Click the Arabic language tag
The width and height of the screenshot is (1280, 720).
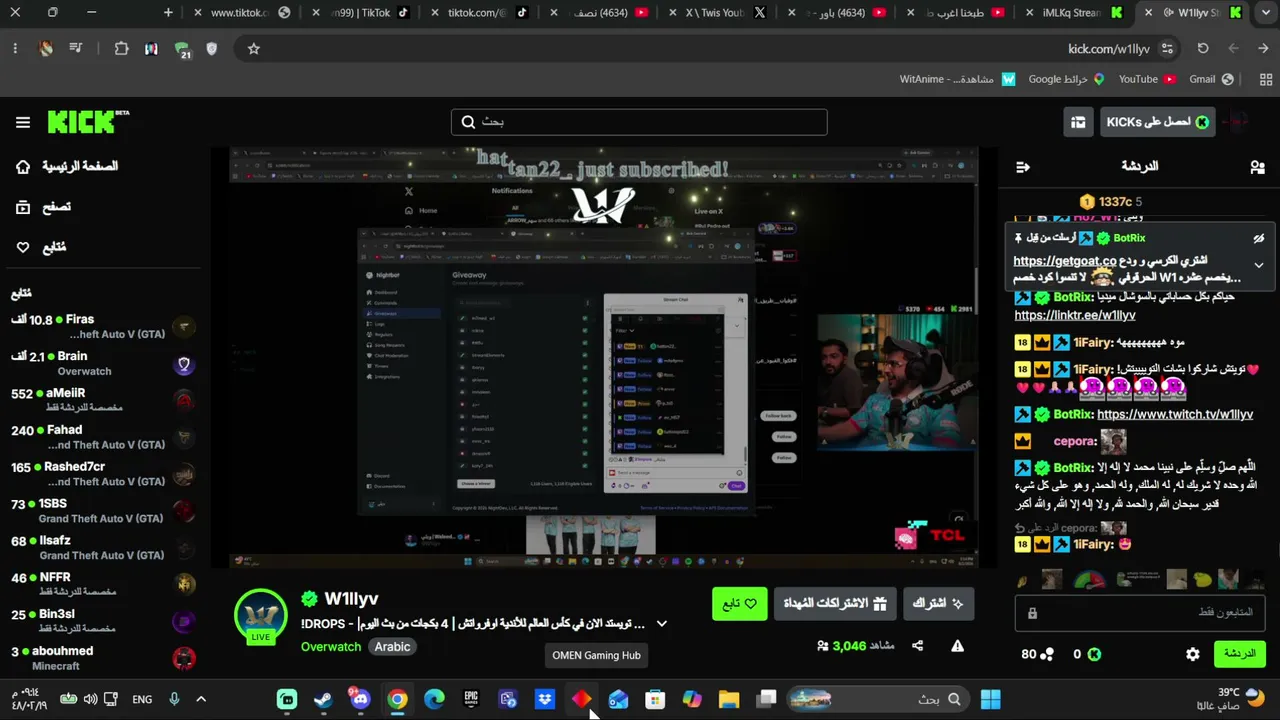[392, 647]
